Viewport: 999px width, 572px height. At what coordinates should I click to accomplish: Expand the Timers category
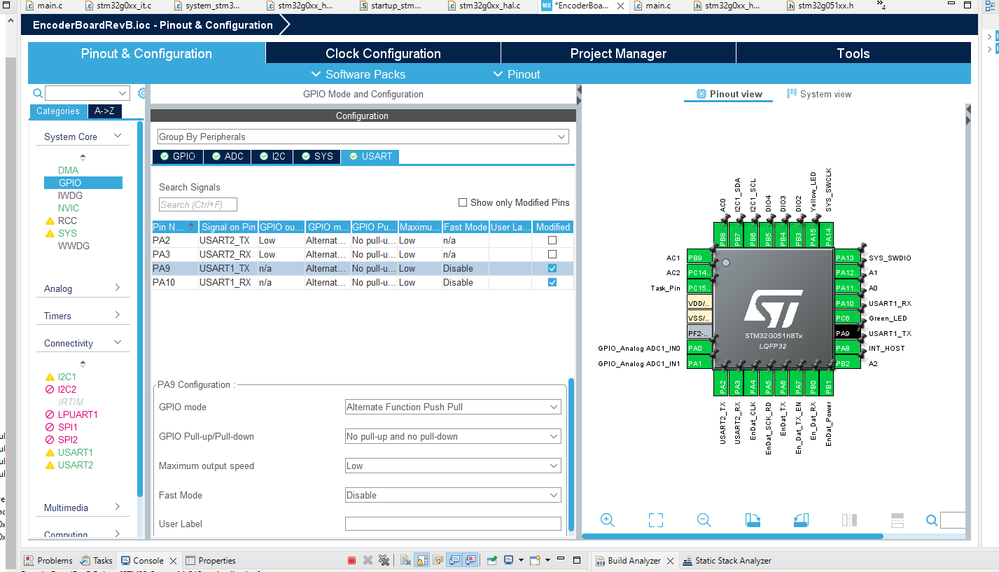82,316
